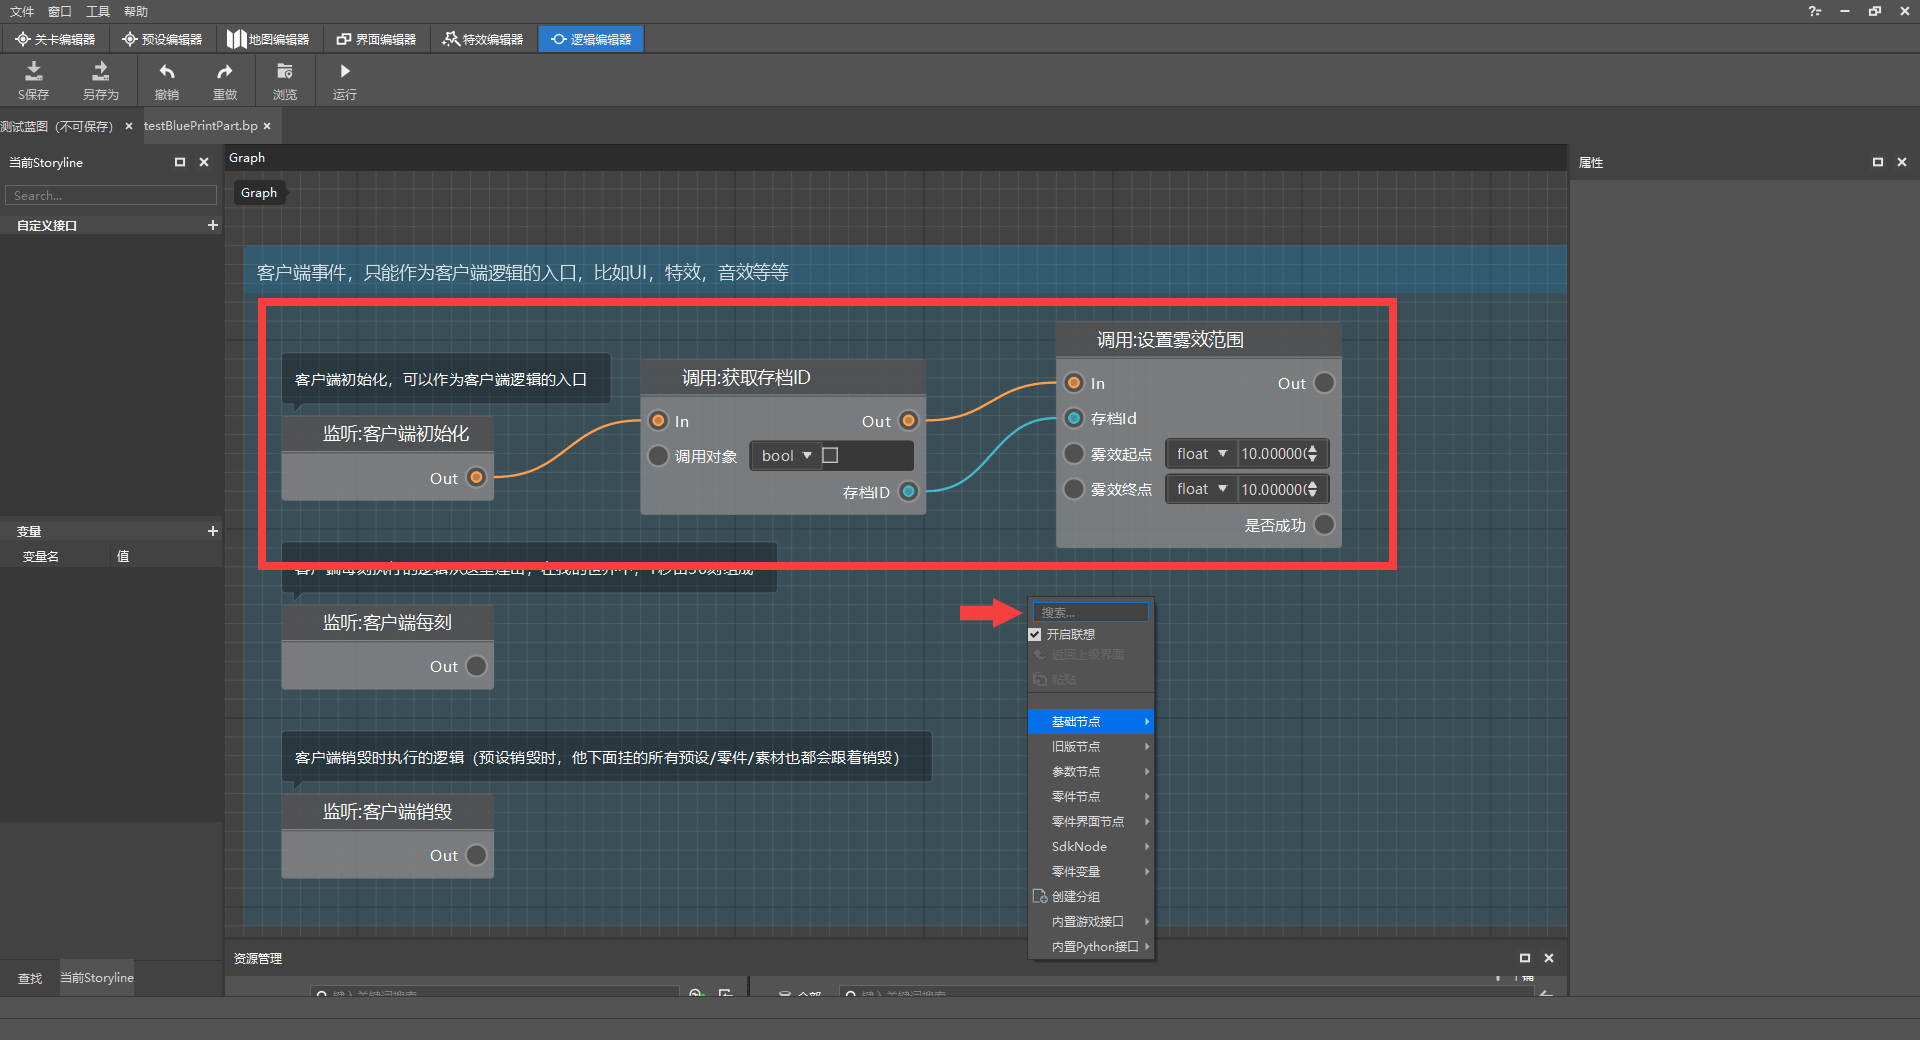1920x1040 pixels.
Task: Open the 工具 menu
Action: coord(98,11)
